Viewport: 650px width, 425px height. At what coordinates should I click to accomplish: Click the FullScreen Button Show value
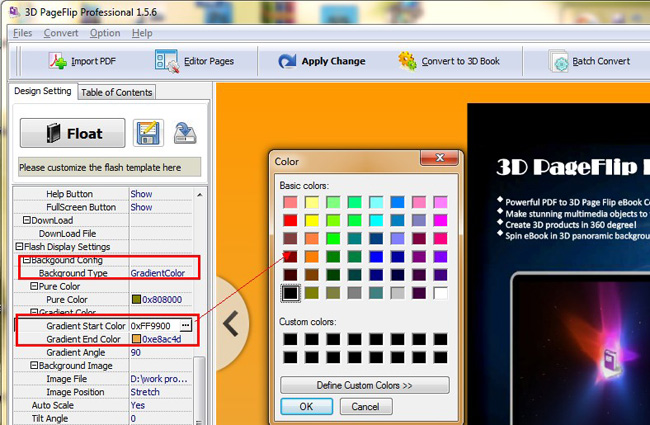click(x=141, y=207)
